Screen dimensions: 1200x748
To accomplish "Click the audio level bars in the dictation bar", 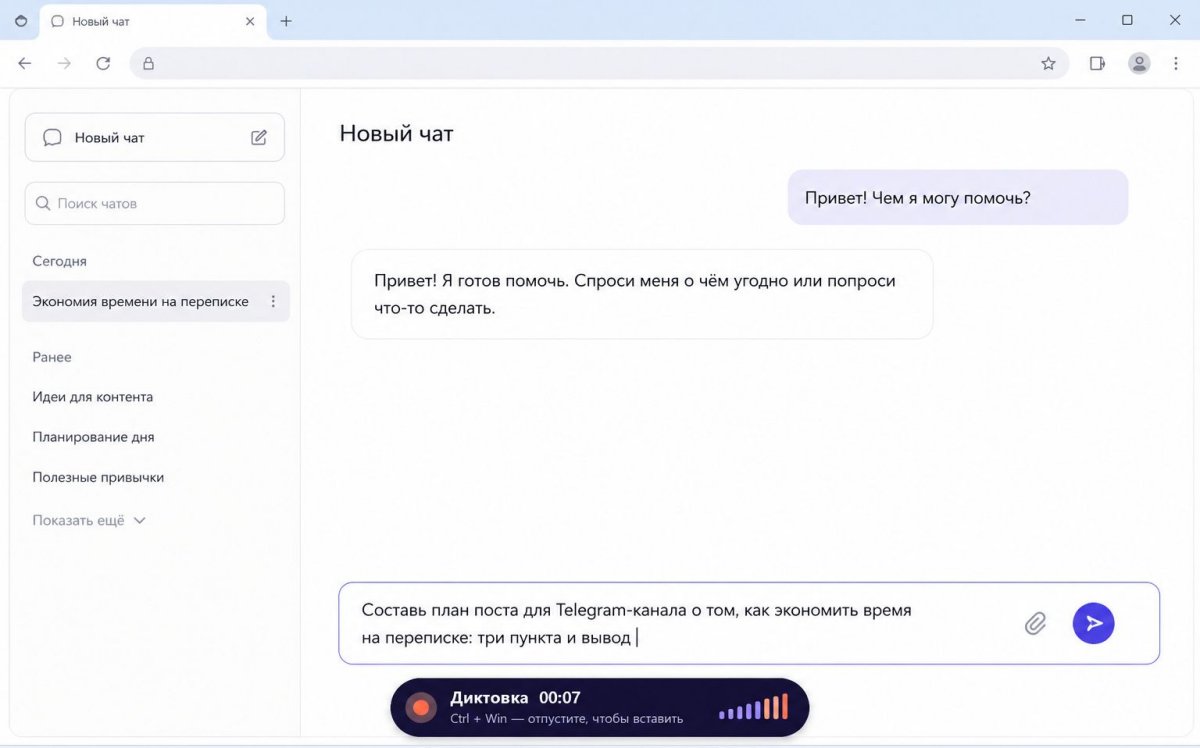I will point(754,708).
